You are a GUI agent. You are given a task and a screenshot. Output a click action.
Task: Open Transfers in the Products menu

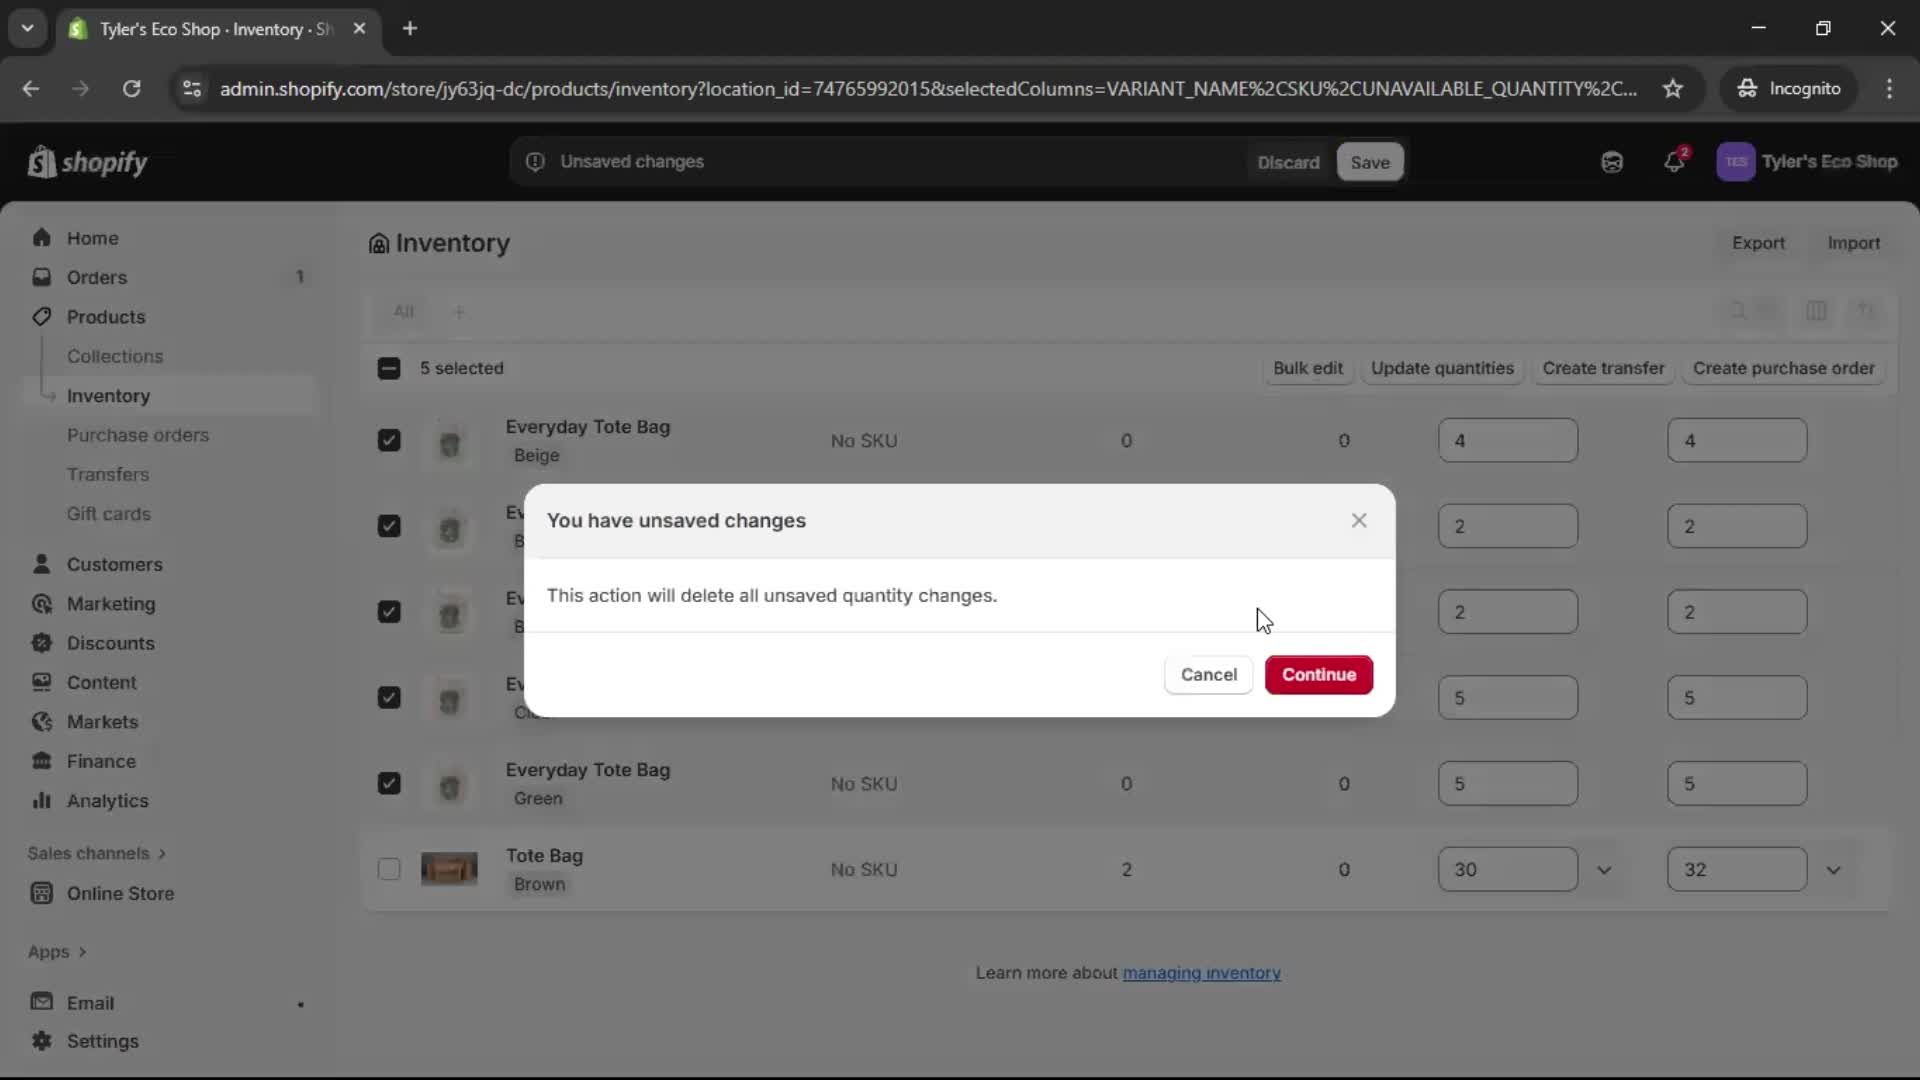110,474
